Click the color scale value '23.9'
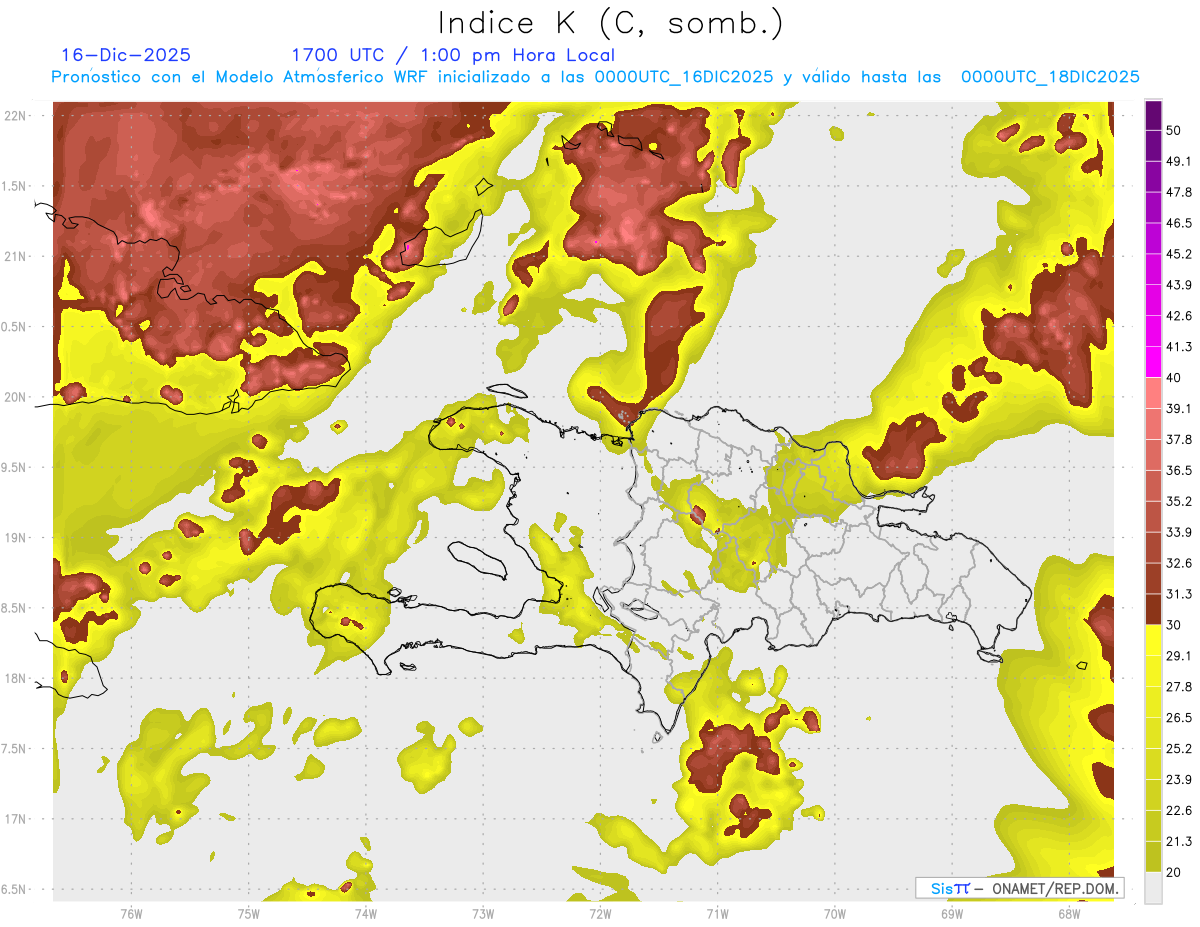The height and width of the screenshot is (927, 1200). click(x=1179, y=780)
